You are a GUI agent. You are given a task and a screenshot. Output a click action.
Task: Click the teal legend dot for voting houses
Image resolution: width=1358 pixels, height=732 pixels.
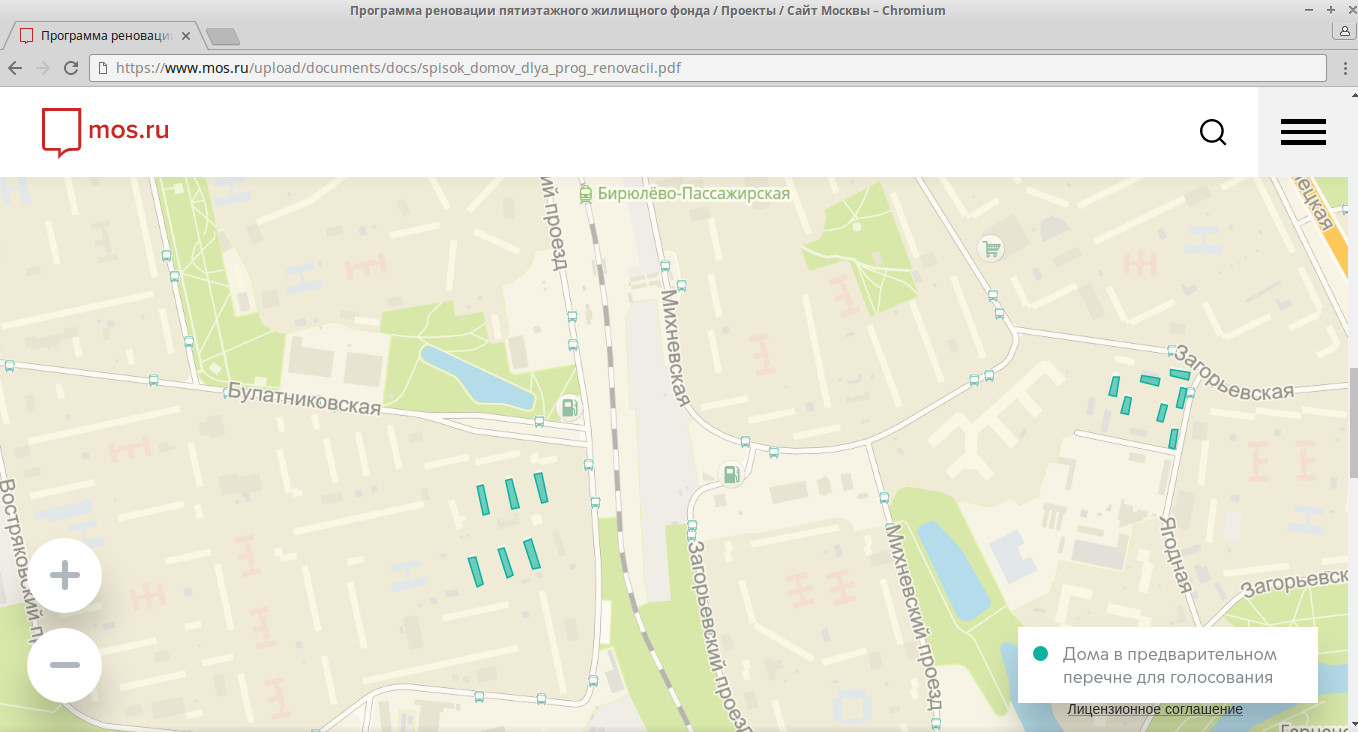pos(1040,654)
